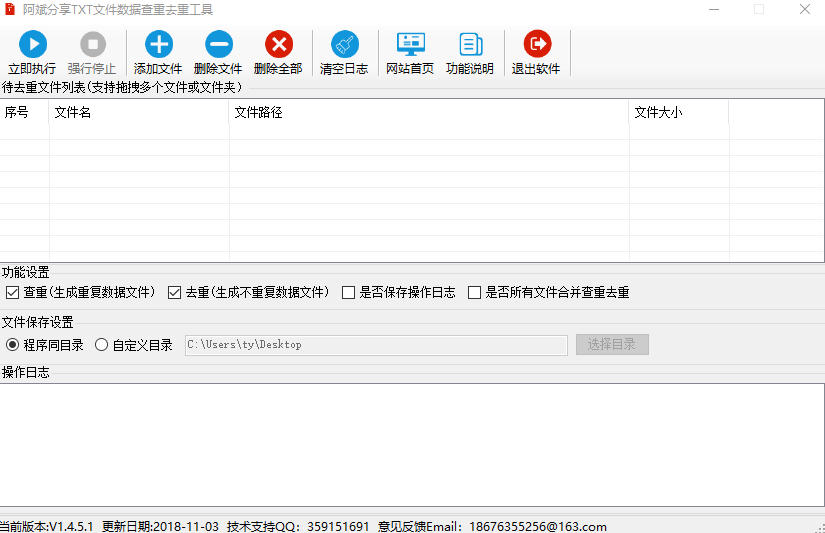825x533 pixels.
Task: Open the 网站首页 website icon
Action: point(410,44)
